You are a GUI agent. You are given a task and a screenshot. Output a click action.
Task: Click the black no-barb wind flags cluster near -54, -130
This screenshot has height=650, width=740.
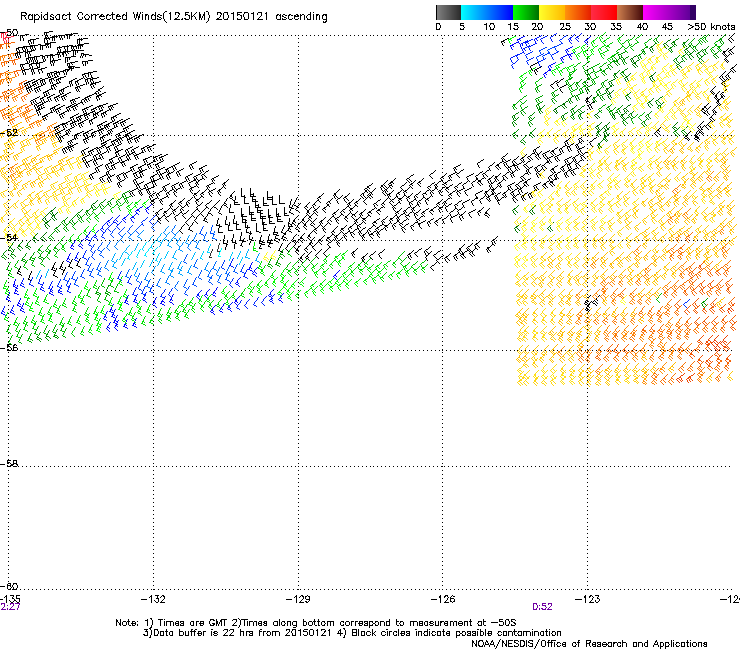pyautogui.click(x=255, y=217)
